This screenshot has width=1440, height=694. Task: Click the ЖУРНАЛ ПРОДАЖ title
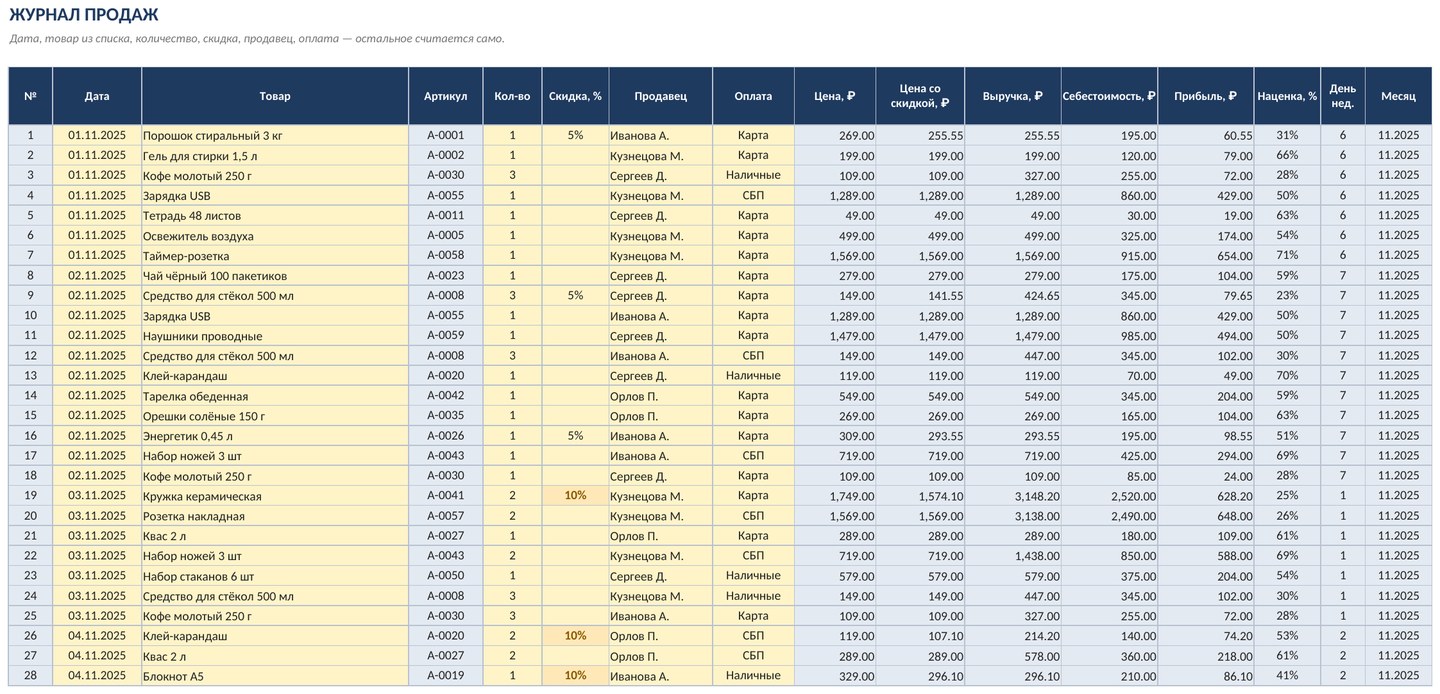pyautogui.click(x=84, y=15)
